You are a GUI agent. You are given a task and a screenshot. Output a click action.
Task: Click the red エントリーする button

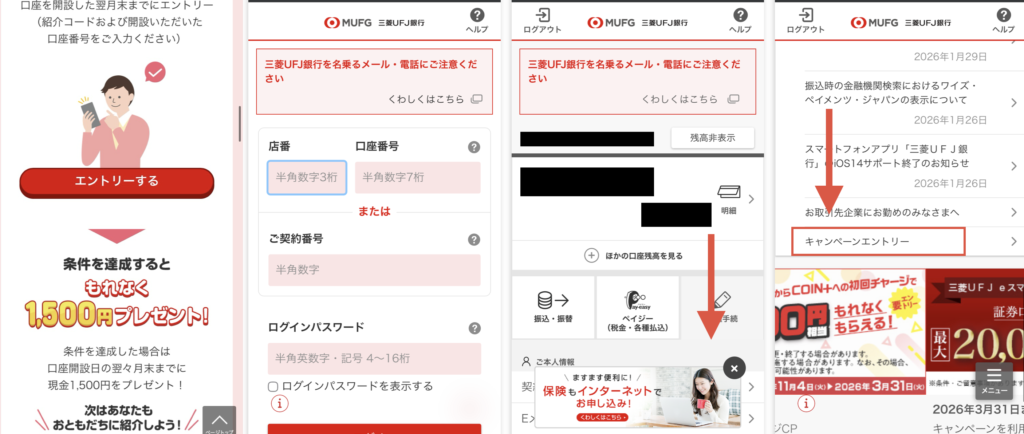coord(116,182)
